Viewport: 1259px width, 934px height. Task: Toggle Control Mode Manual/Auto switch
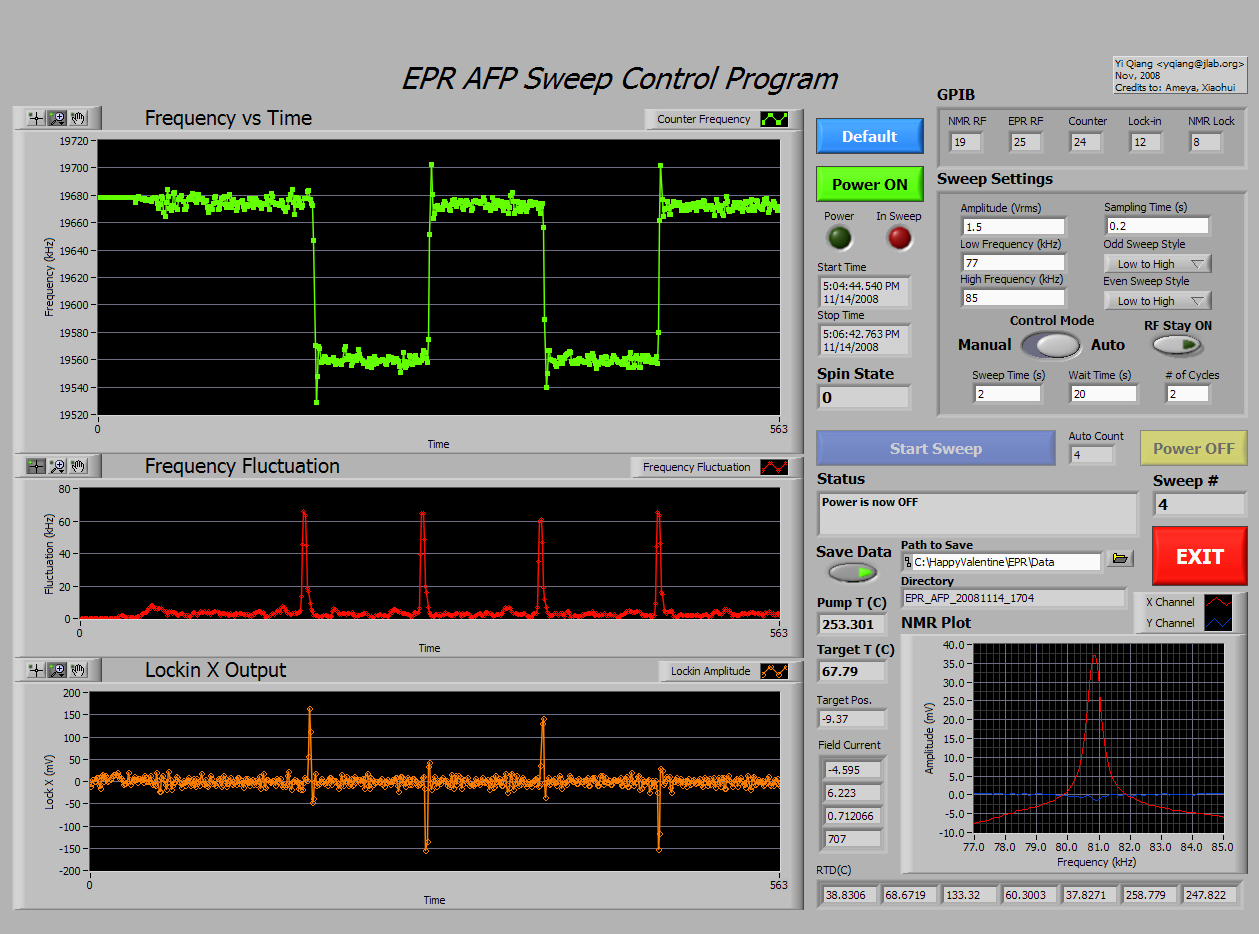[x=1052, y=345]
